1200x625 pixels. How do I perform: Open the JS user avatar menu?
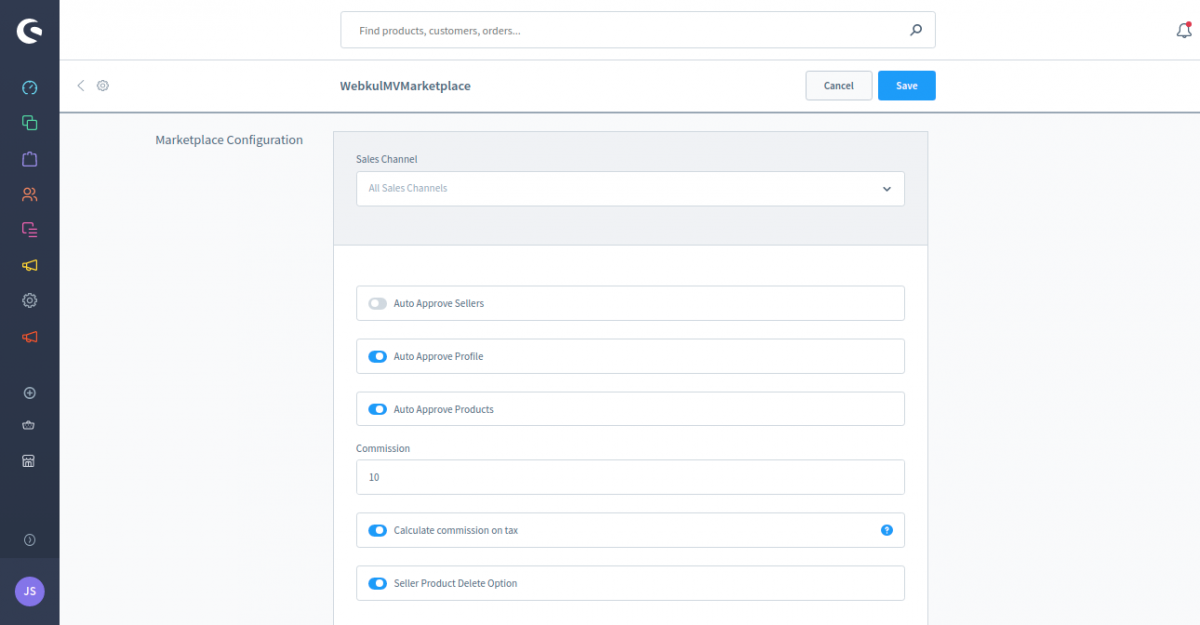pos(29,591)
